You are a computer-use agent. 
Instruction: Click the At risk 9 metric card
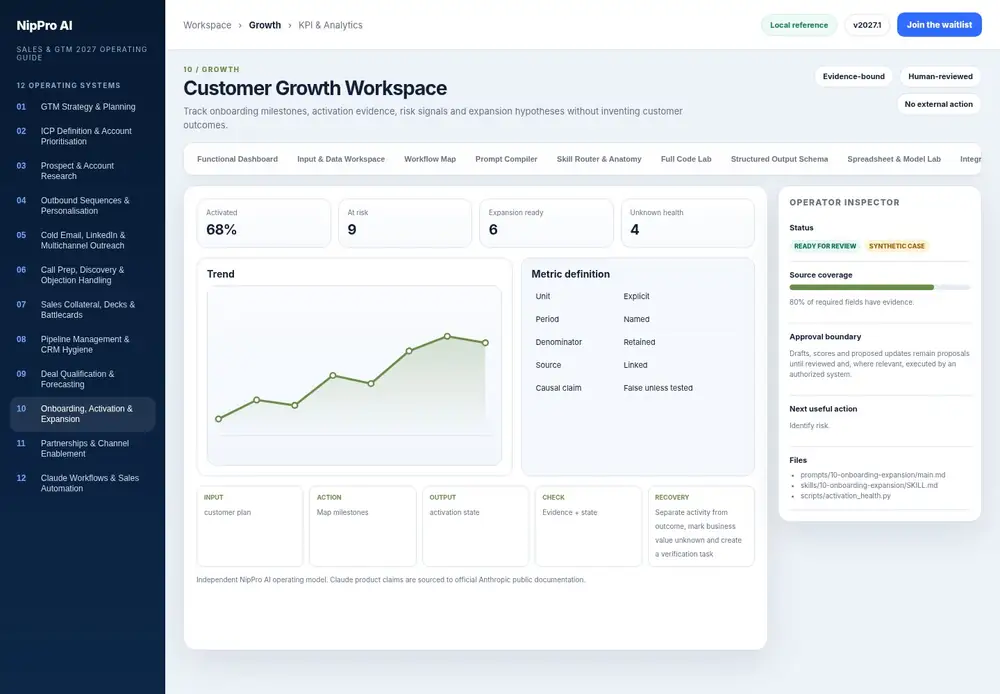tap(405, 223)
